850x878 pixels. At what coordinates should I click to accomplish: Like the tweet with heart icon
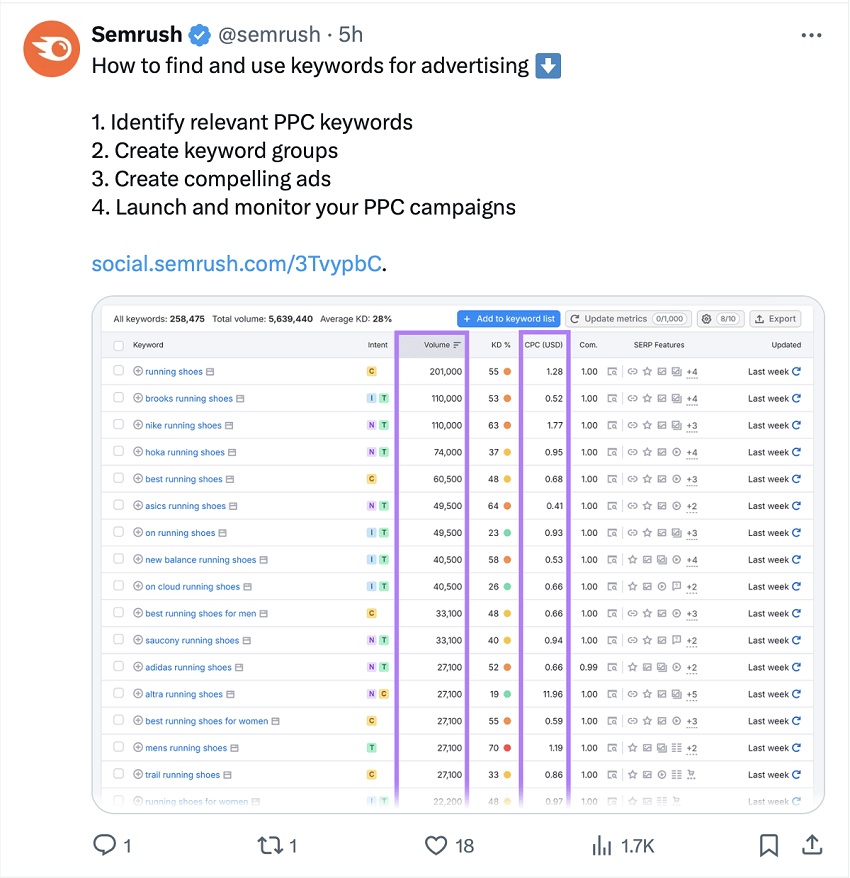tap(436, 845)
